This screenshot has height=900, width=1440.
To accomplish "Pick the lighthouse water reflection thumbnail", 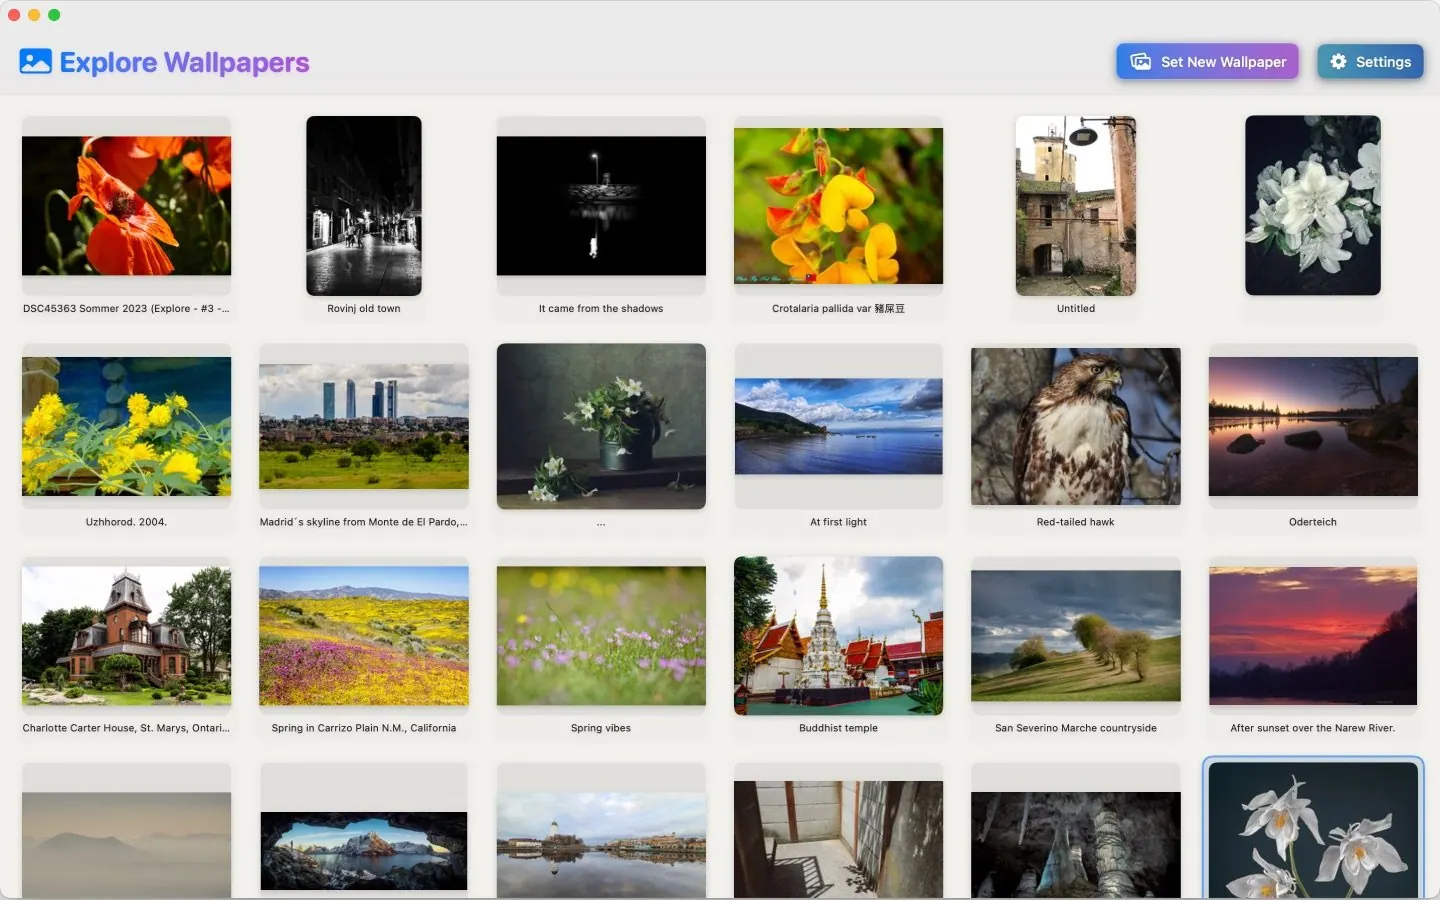I will tap(601, 845).
